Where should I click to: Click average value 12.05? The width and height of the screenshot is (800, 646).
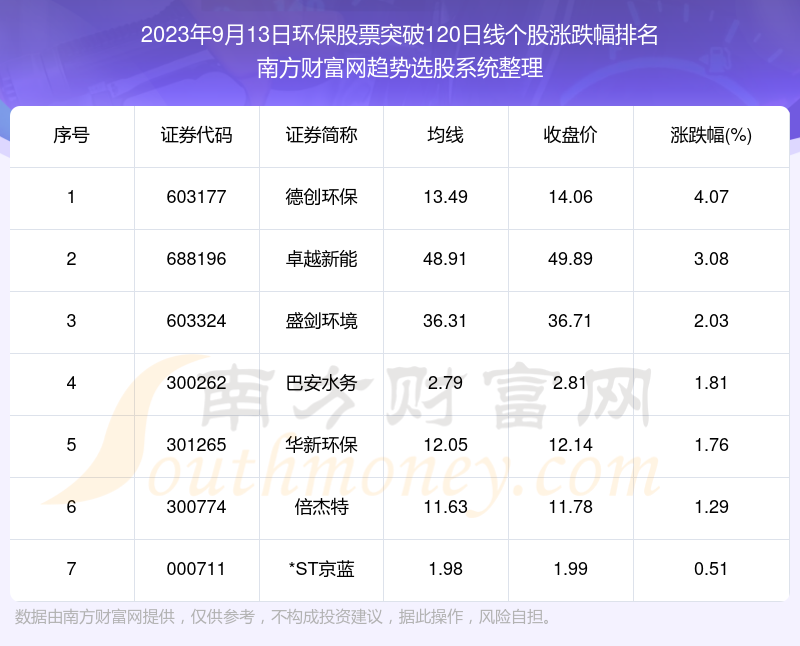(445, 445)
